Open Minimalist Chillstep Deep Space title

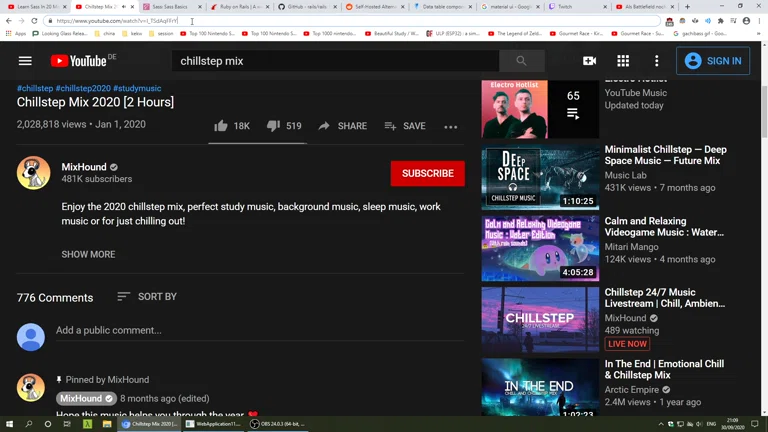[666, 155]
